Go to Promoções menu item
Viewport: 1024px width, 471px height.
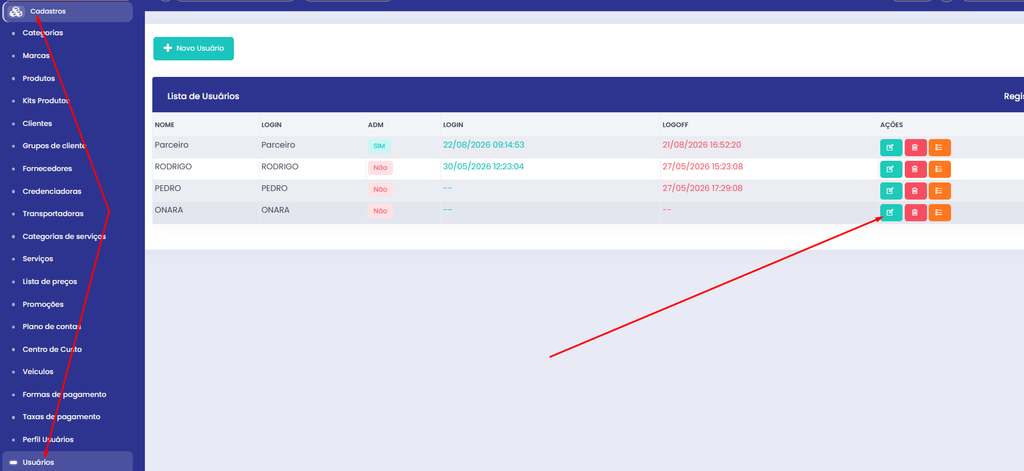point(43,304)
